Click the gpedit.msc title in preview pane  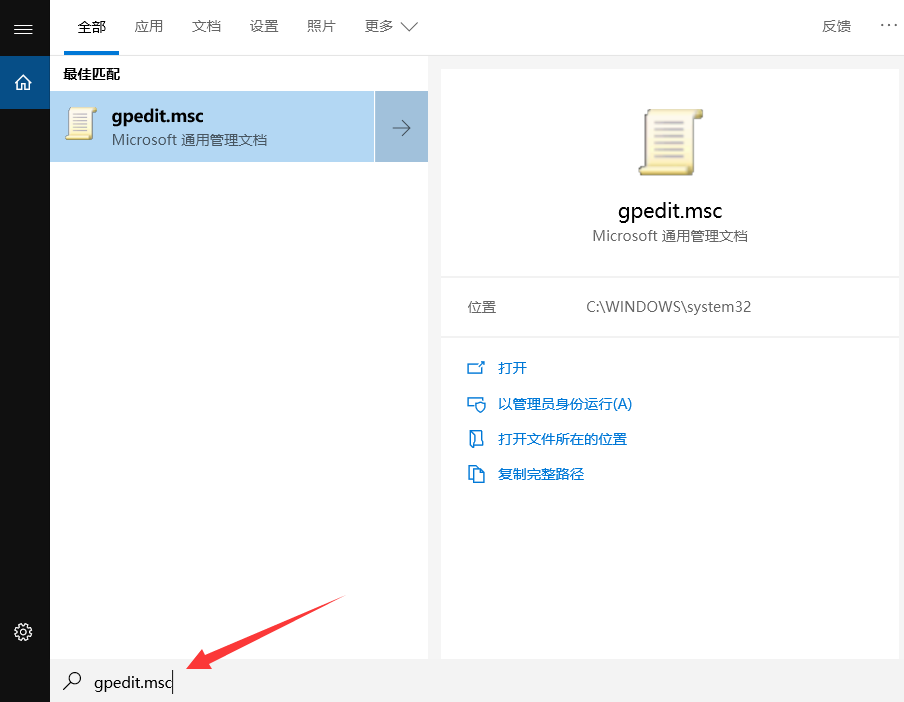pyautogui.click(x=670, y=212)
